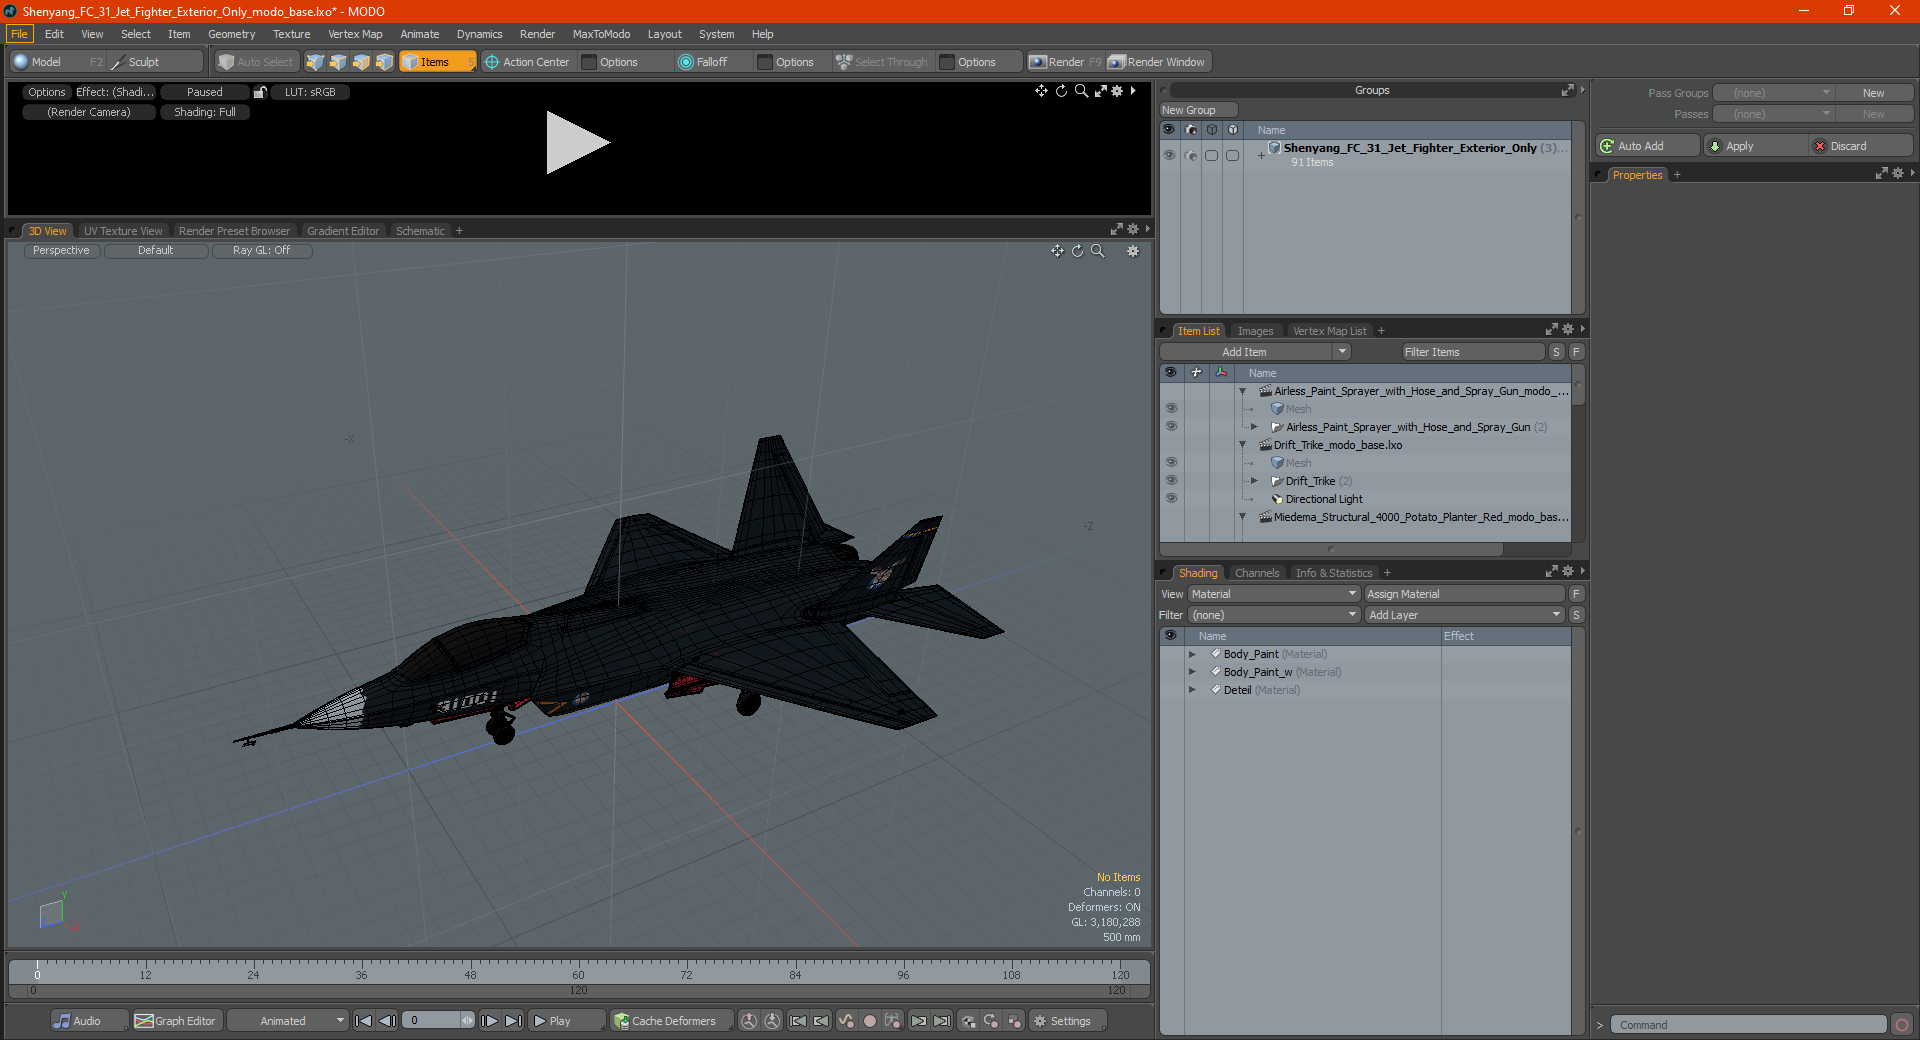
Task: Expand the Deteil material
Action: point(1192,690)
